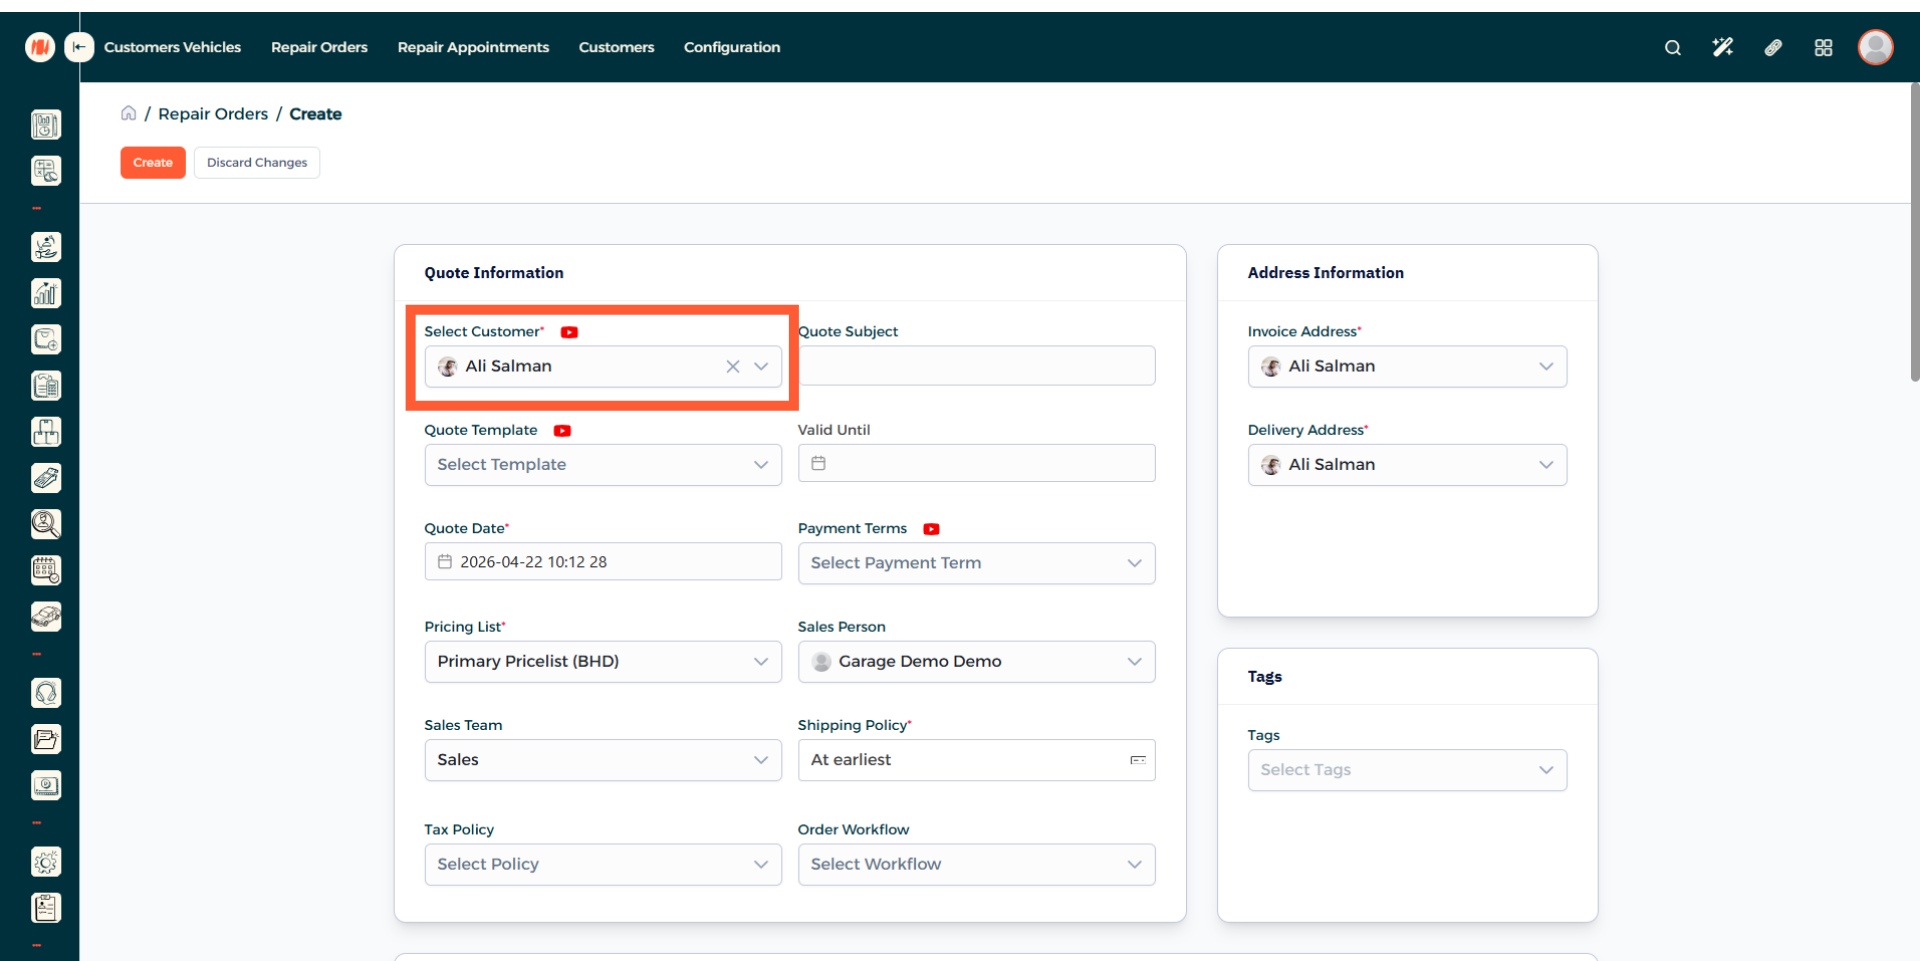1920x961 pixels.
Task: Click the Discard Changes button
Action: (257, 162)
